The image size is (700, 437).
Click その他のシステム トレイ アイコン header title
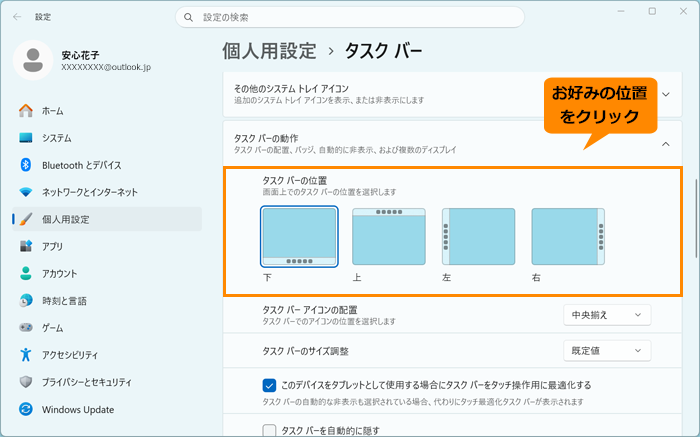[x=292, y=89]
